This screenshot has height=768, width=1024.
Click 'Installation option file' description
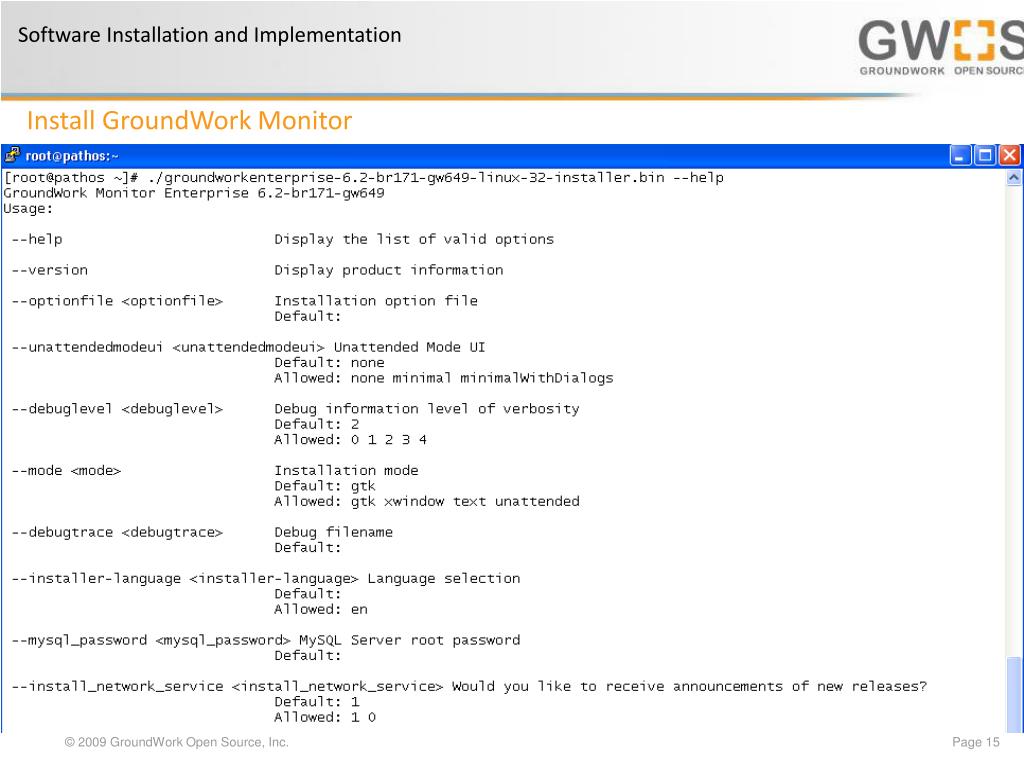tap(376, 301)
